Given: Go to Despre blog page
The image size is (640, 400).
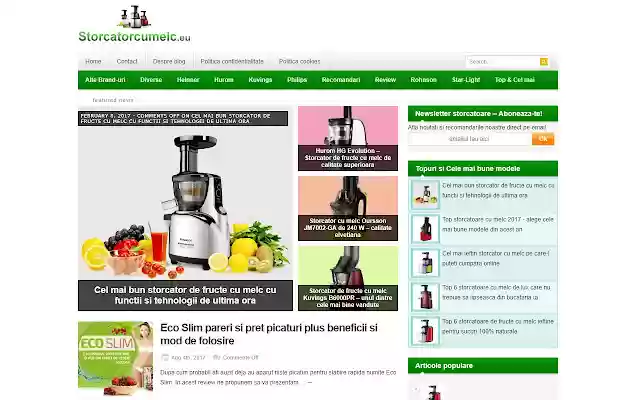Looking at the screenshot, I should click(x=169, y=61).
